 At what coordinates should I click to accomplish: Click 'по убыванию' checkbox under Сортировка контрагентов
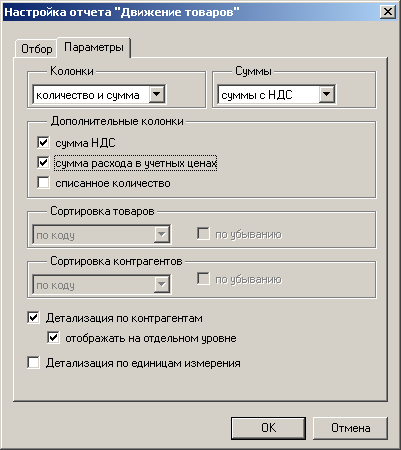pyautogui.click(x=203, y=279)
